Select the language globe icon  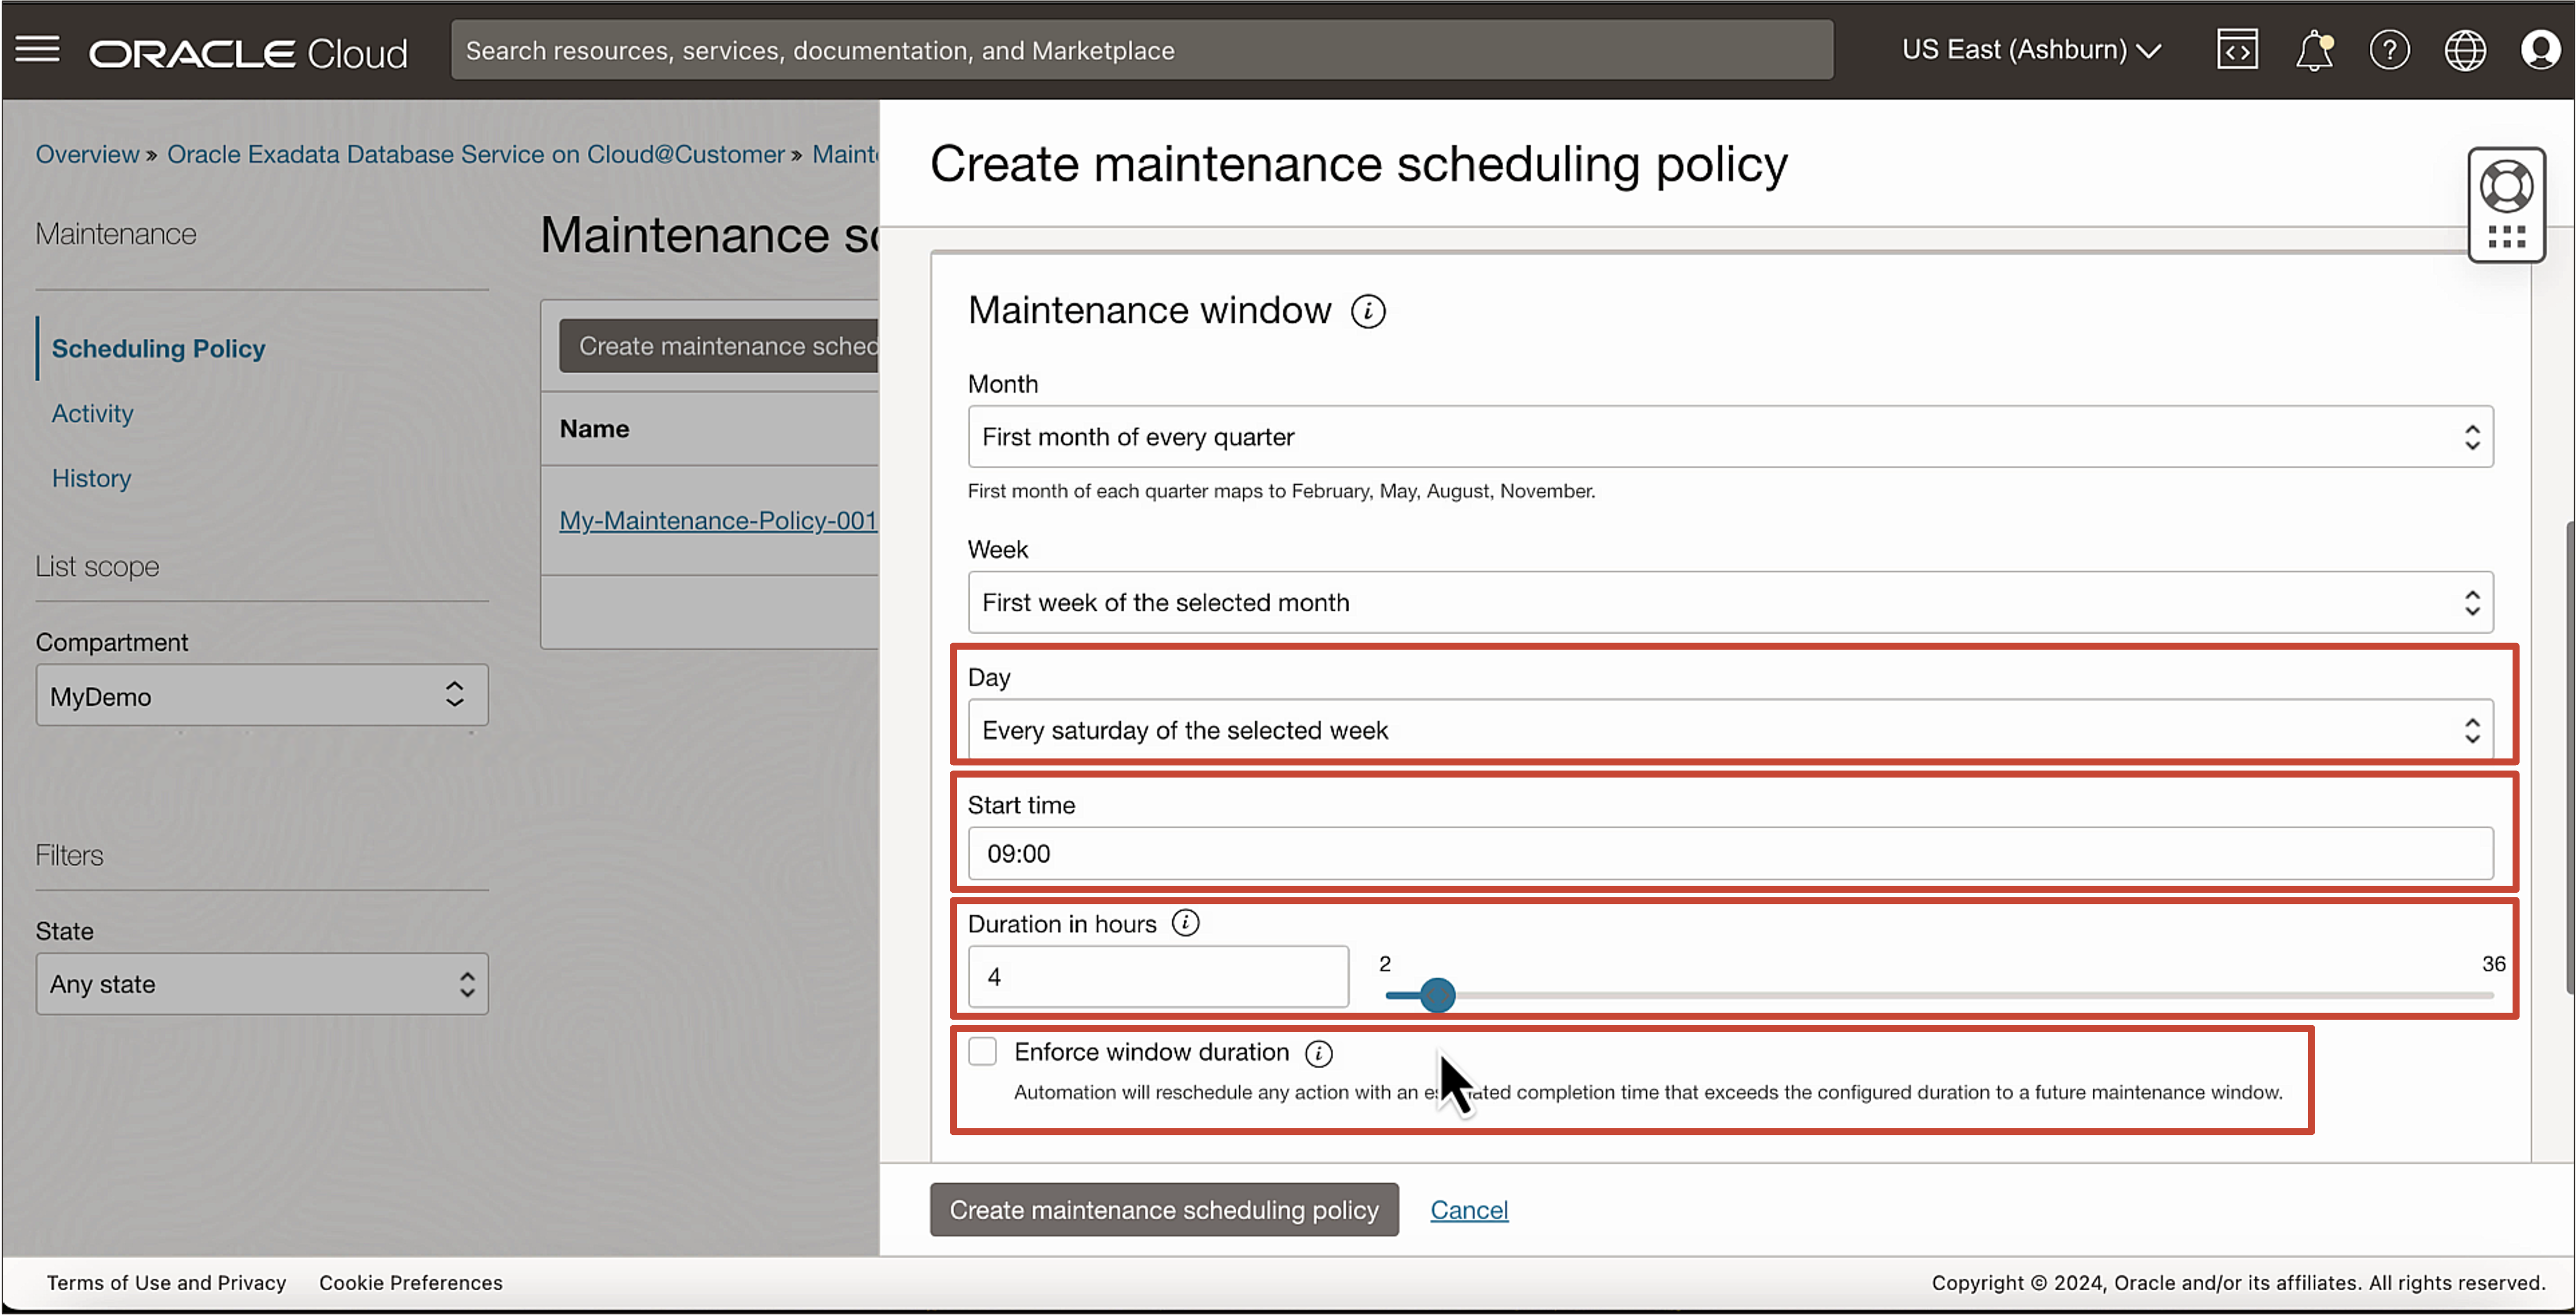[x=2465, y=49]
